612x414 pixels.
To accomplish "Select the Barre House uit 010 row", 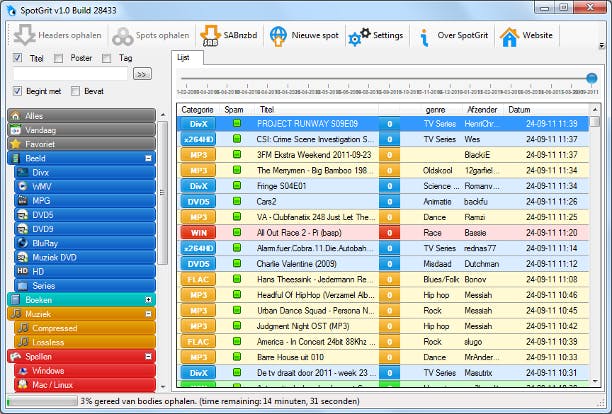I will click(x=383, y=357).
